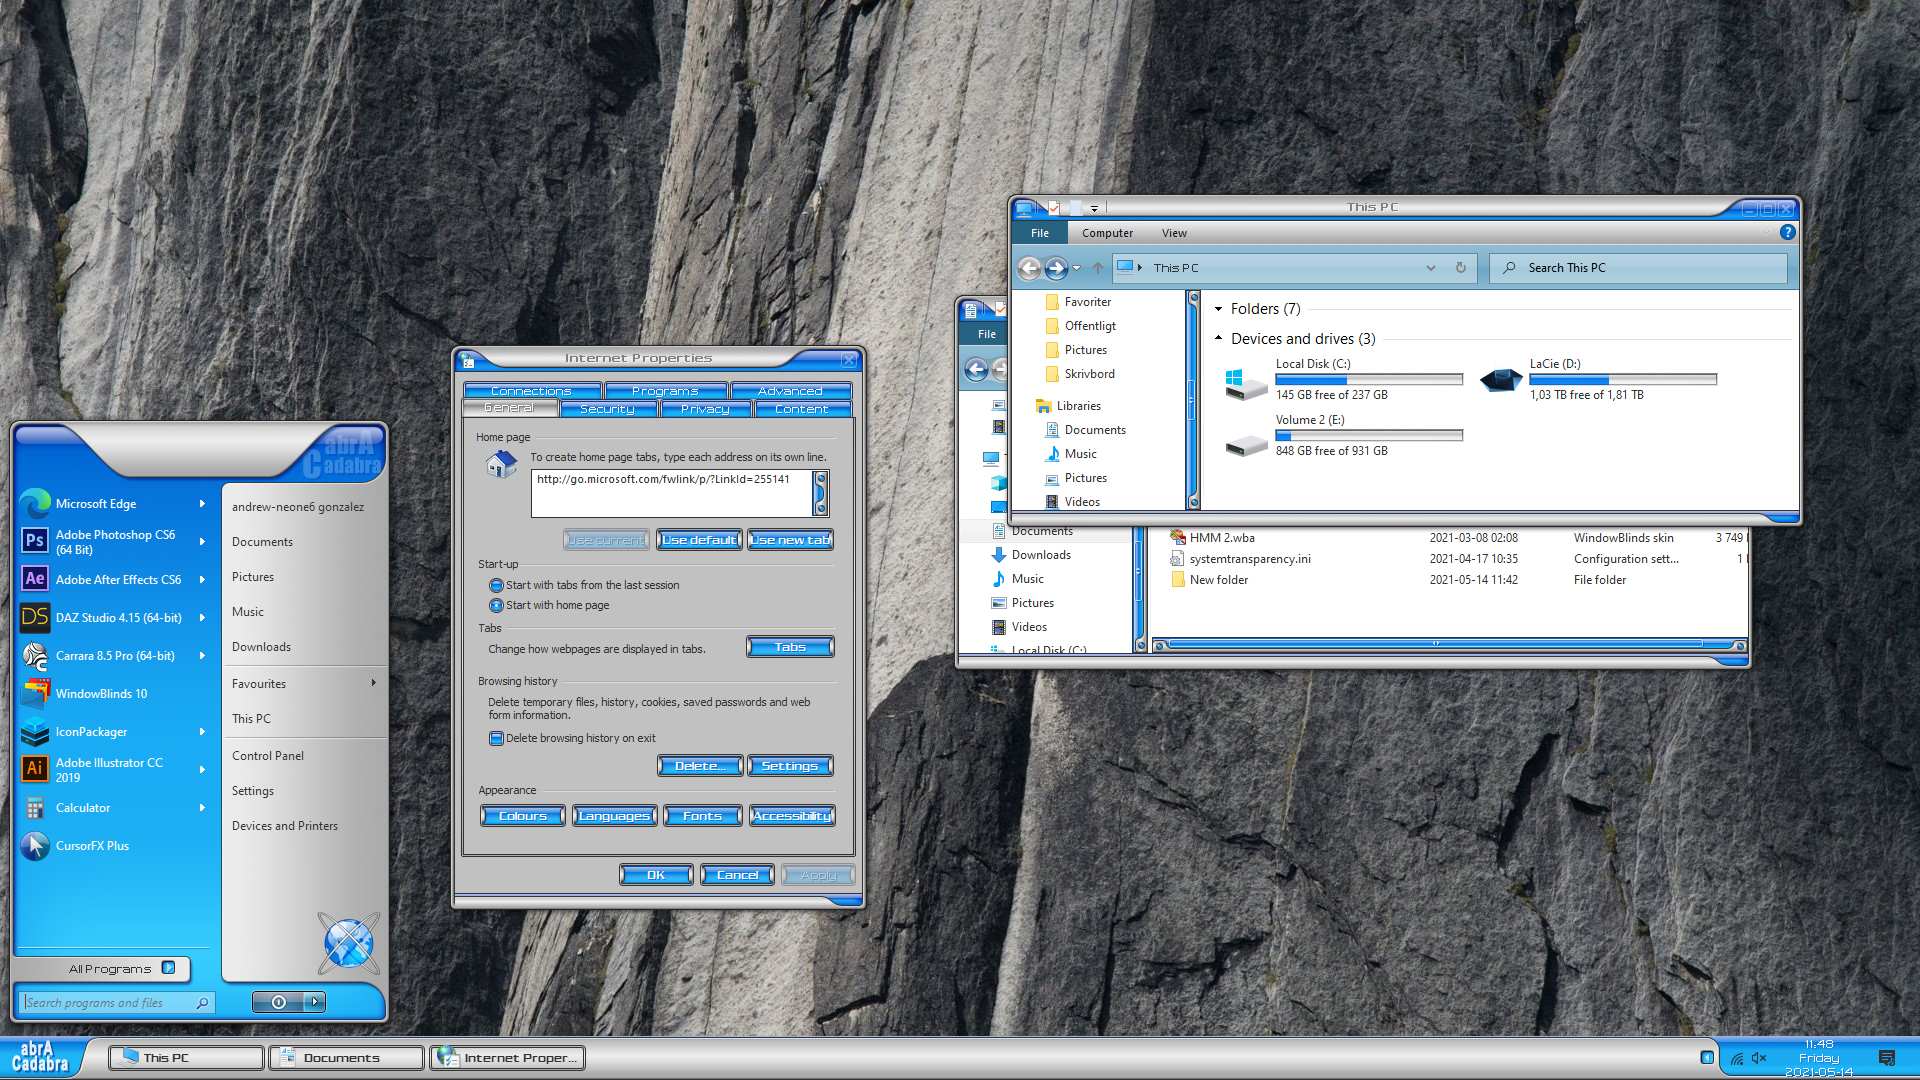Switch to Programs tab
The height and width of the screenshot is (1080, 1920).
point(666,391)
